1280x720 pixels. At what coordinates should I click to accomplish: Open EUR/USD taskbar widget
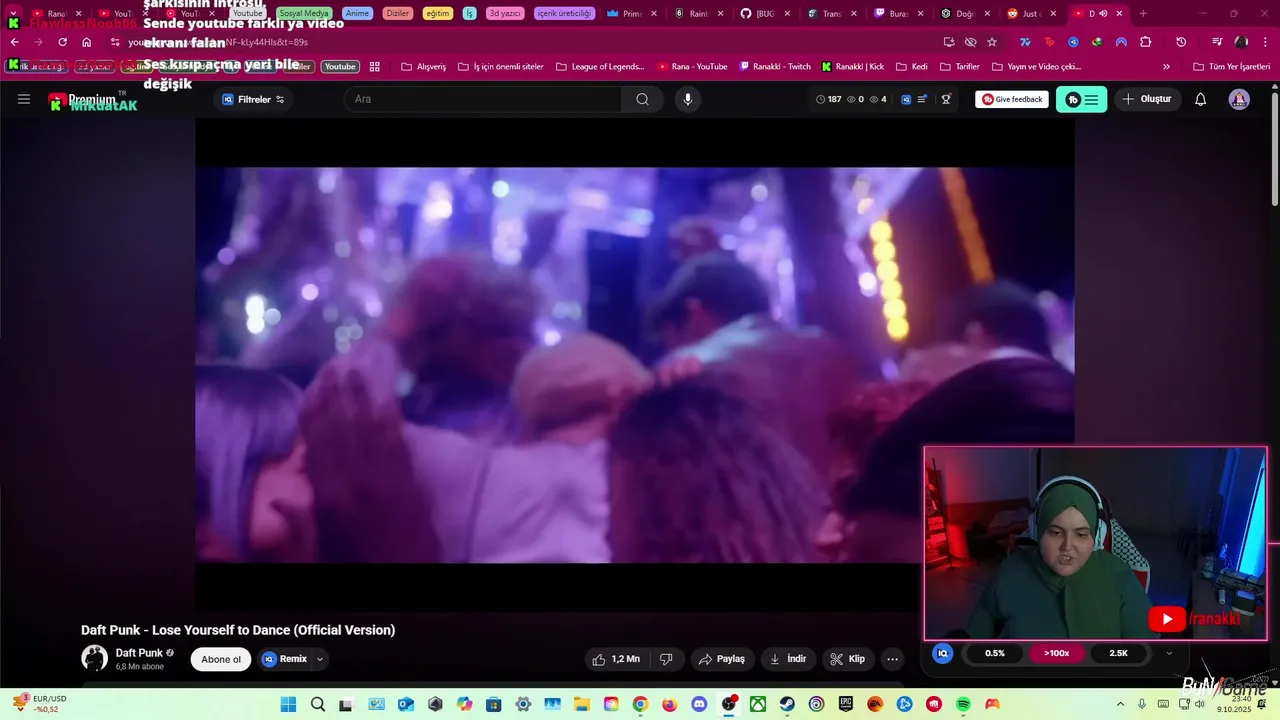(40, 704)
